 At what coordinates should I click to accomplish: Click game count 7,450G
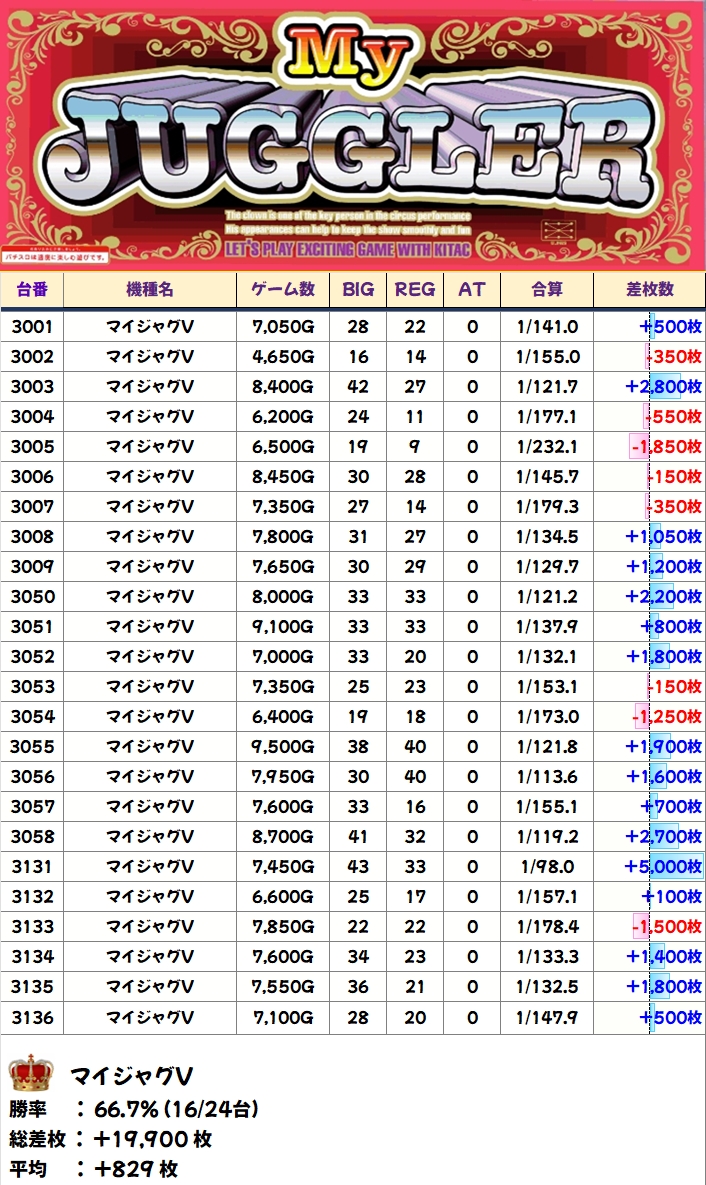click(283, 867)
